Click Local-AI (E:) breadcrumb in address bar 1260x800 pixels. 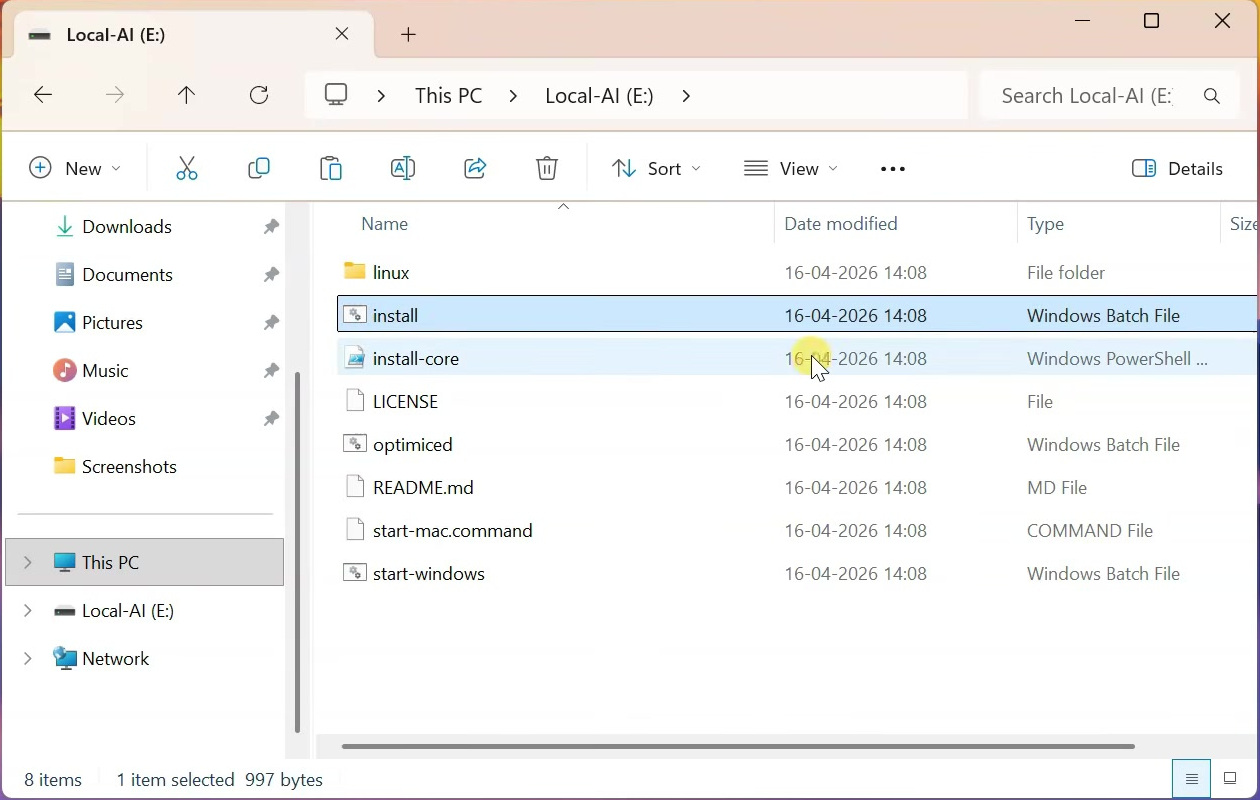(599, 96)
